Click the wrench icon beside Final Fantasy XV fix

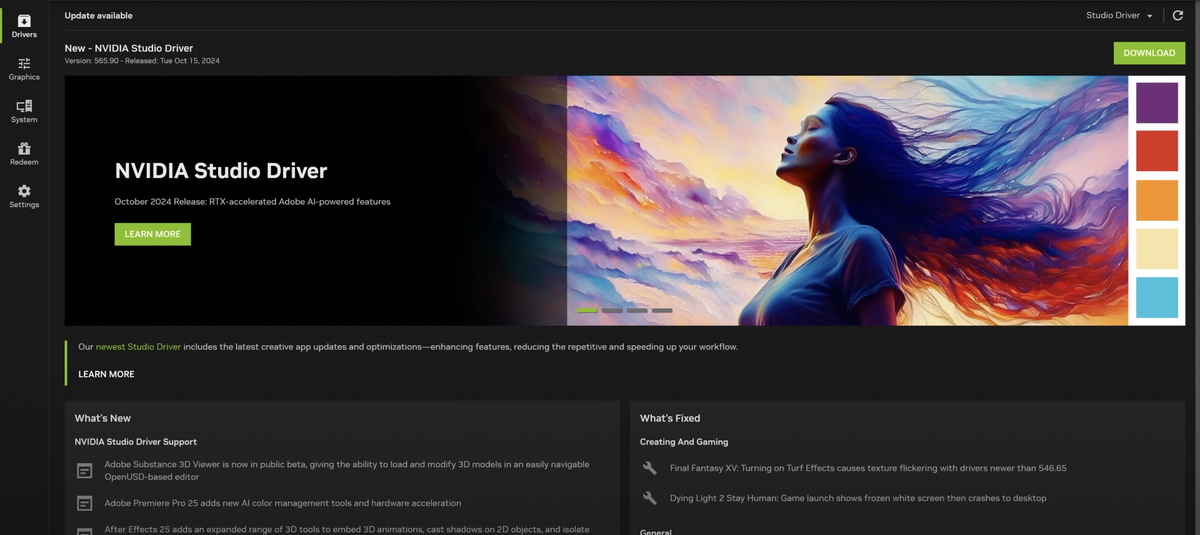[x=650, y=468]
